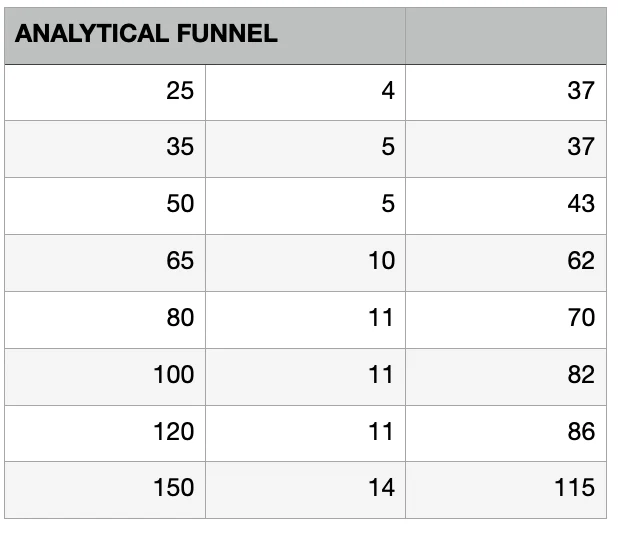Screen dimensions: 618x534
Task: Click the cell showing 14
Action: (305, 490)
